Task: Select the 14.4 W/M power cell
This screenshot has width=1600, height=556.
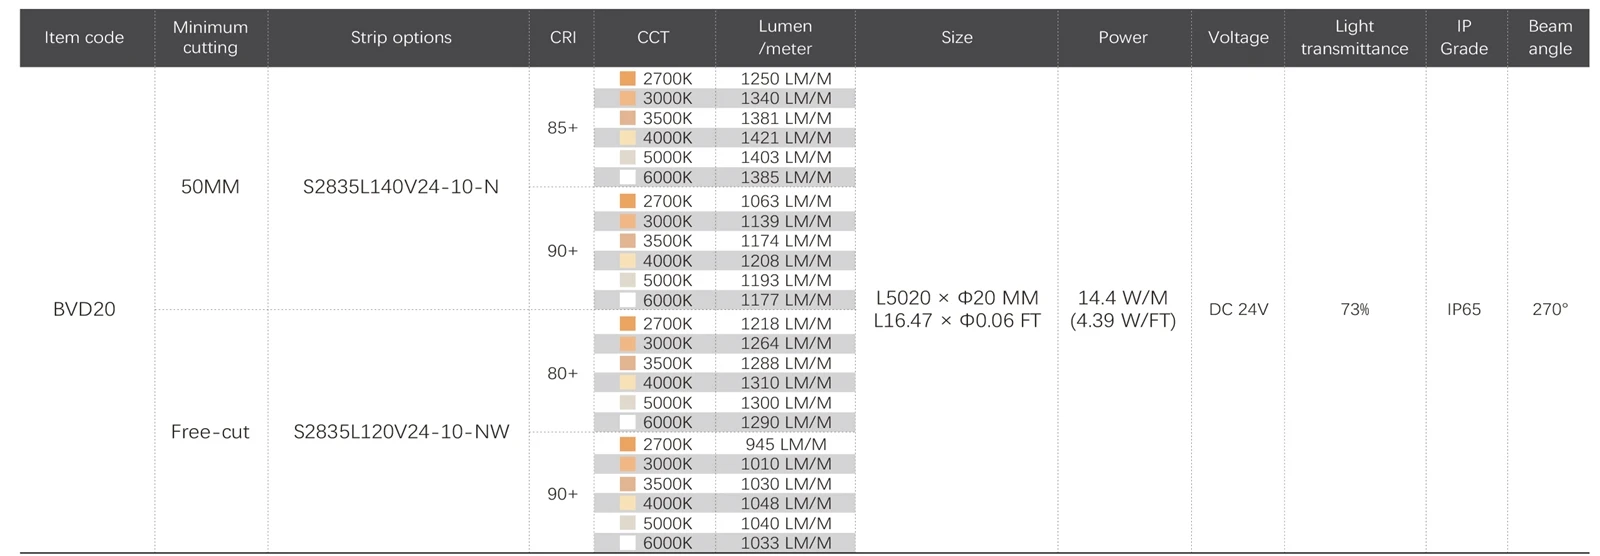Action: (1123, 309)
